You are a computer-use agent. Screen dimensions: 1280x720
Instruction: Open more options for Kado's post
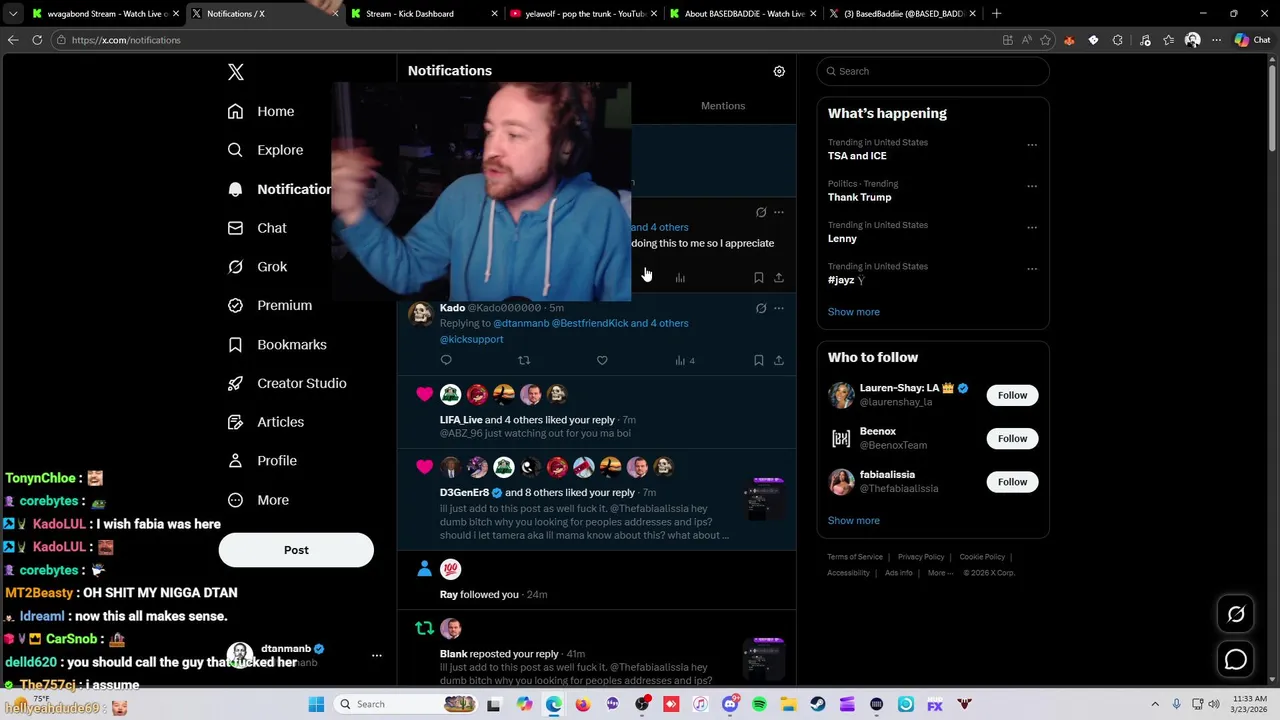coord(779,308)
